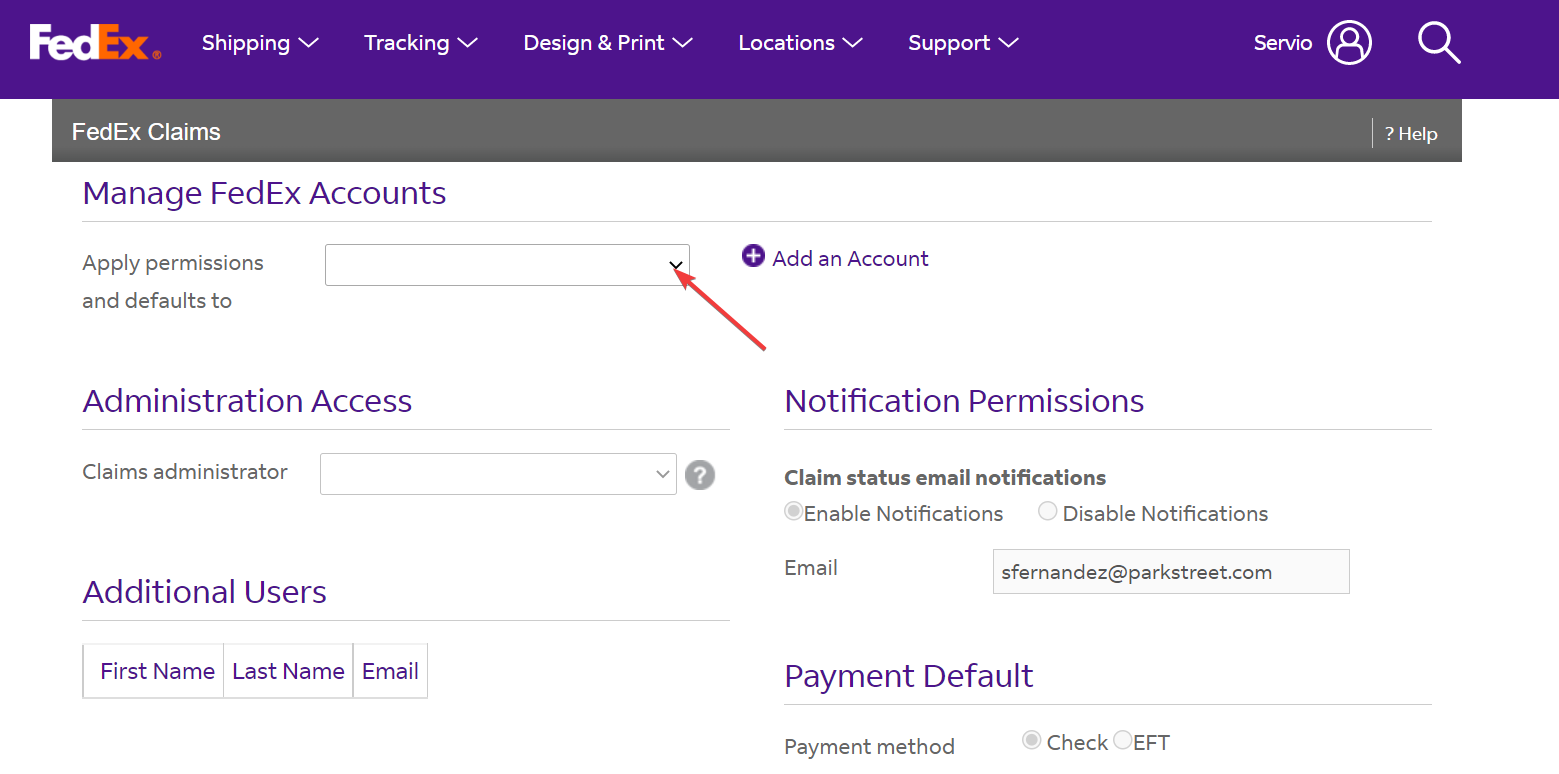
Task: Click the Manage FedEx Accounts heading
Action: (264, 193)
